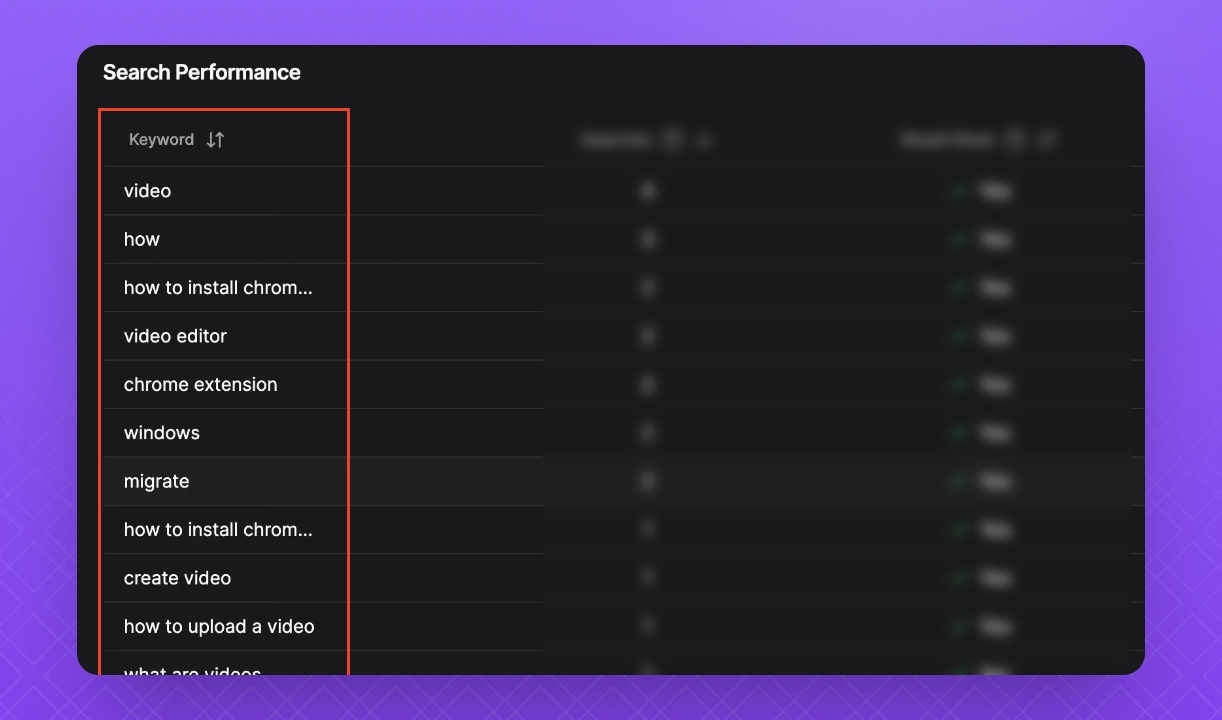The width and height of the screenshot is (1222, 720).
Task: Click the sort arrow in the middle column header
Action: (x=704, y=141)
